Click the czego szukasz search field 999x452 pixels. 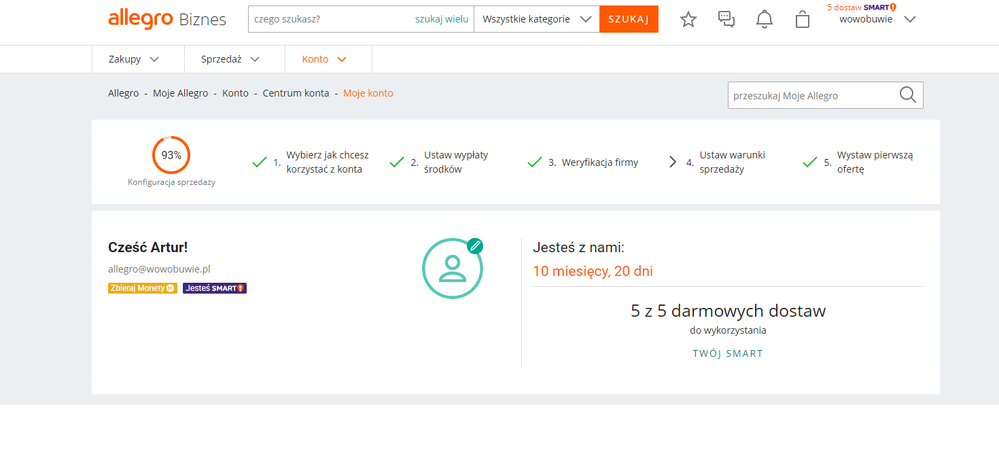pos(328,19)
